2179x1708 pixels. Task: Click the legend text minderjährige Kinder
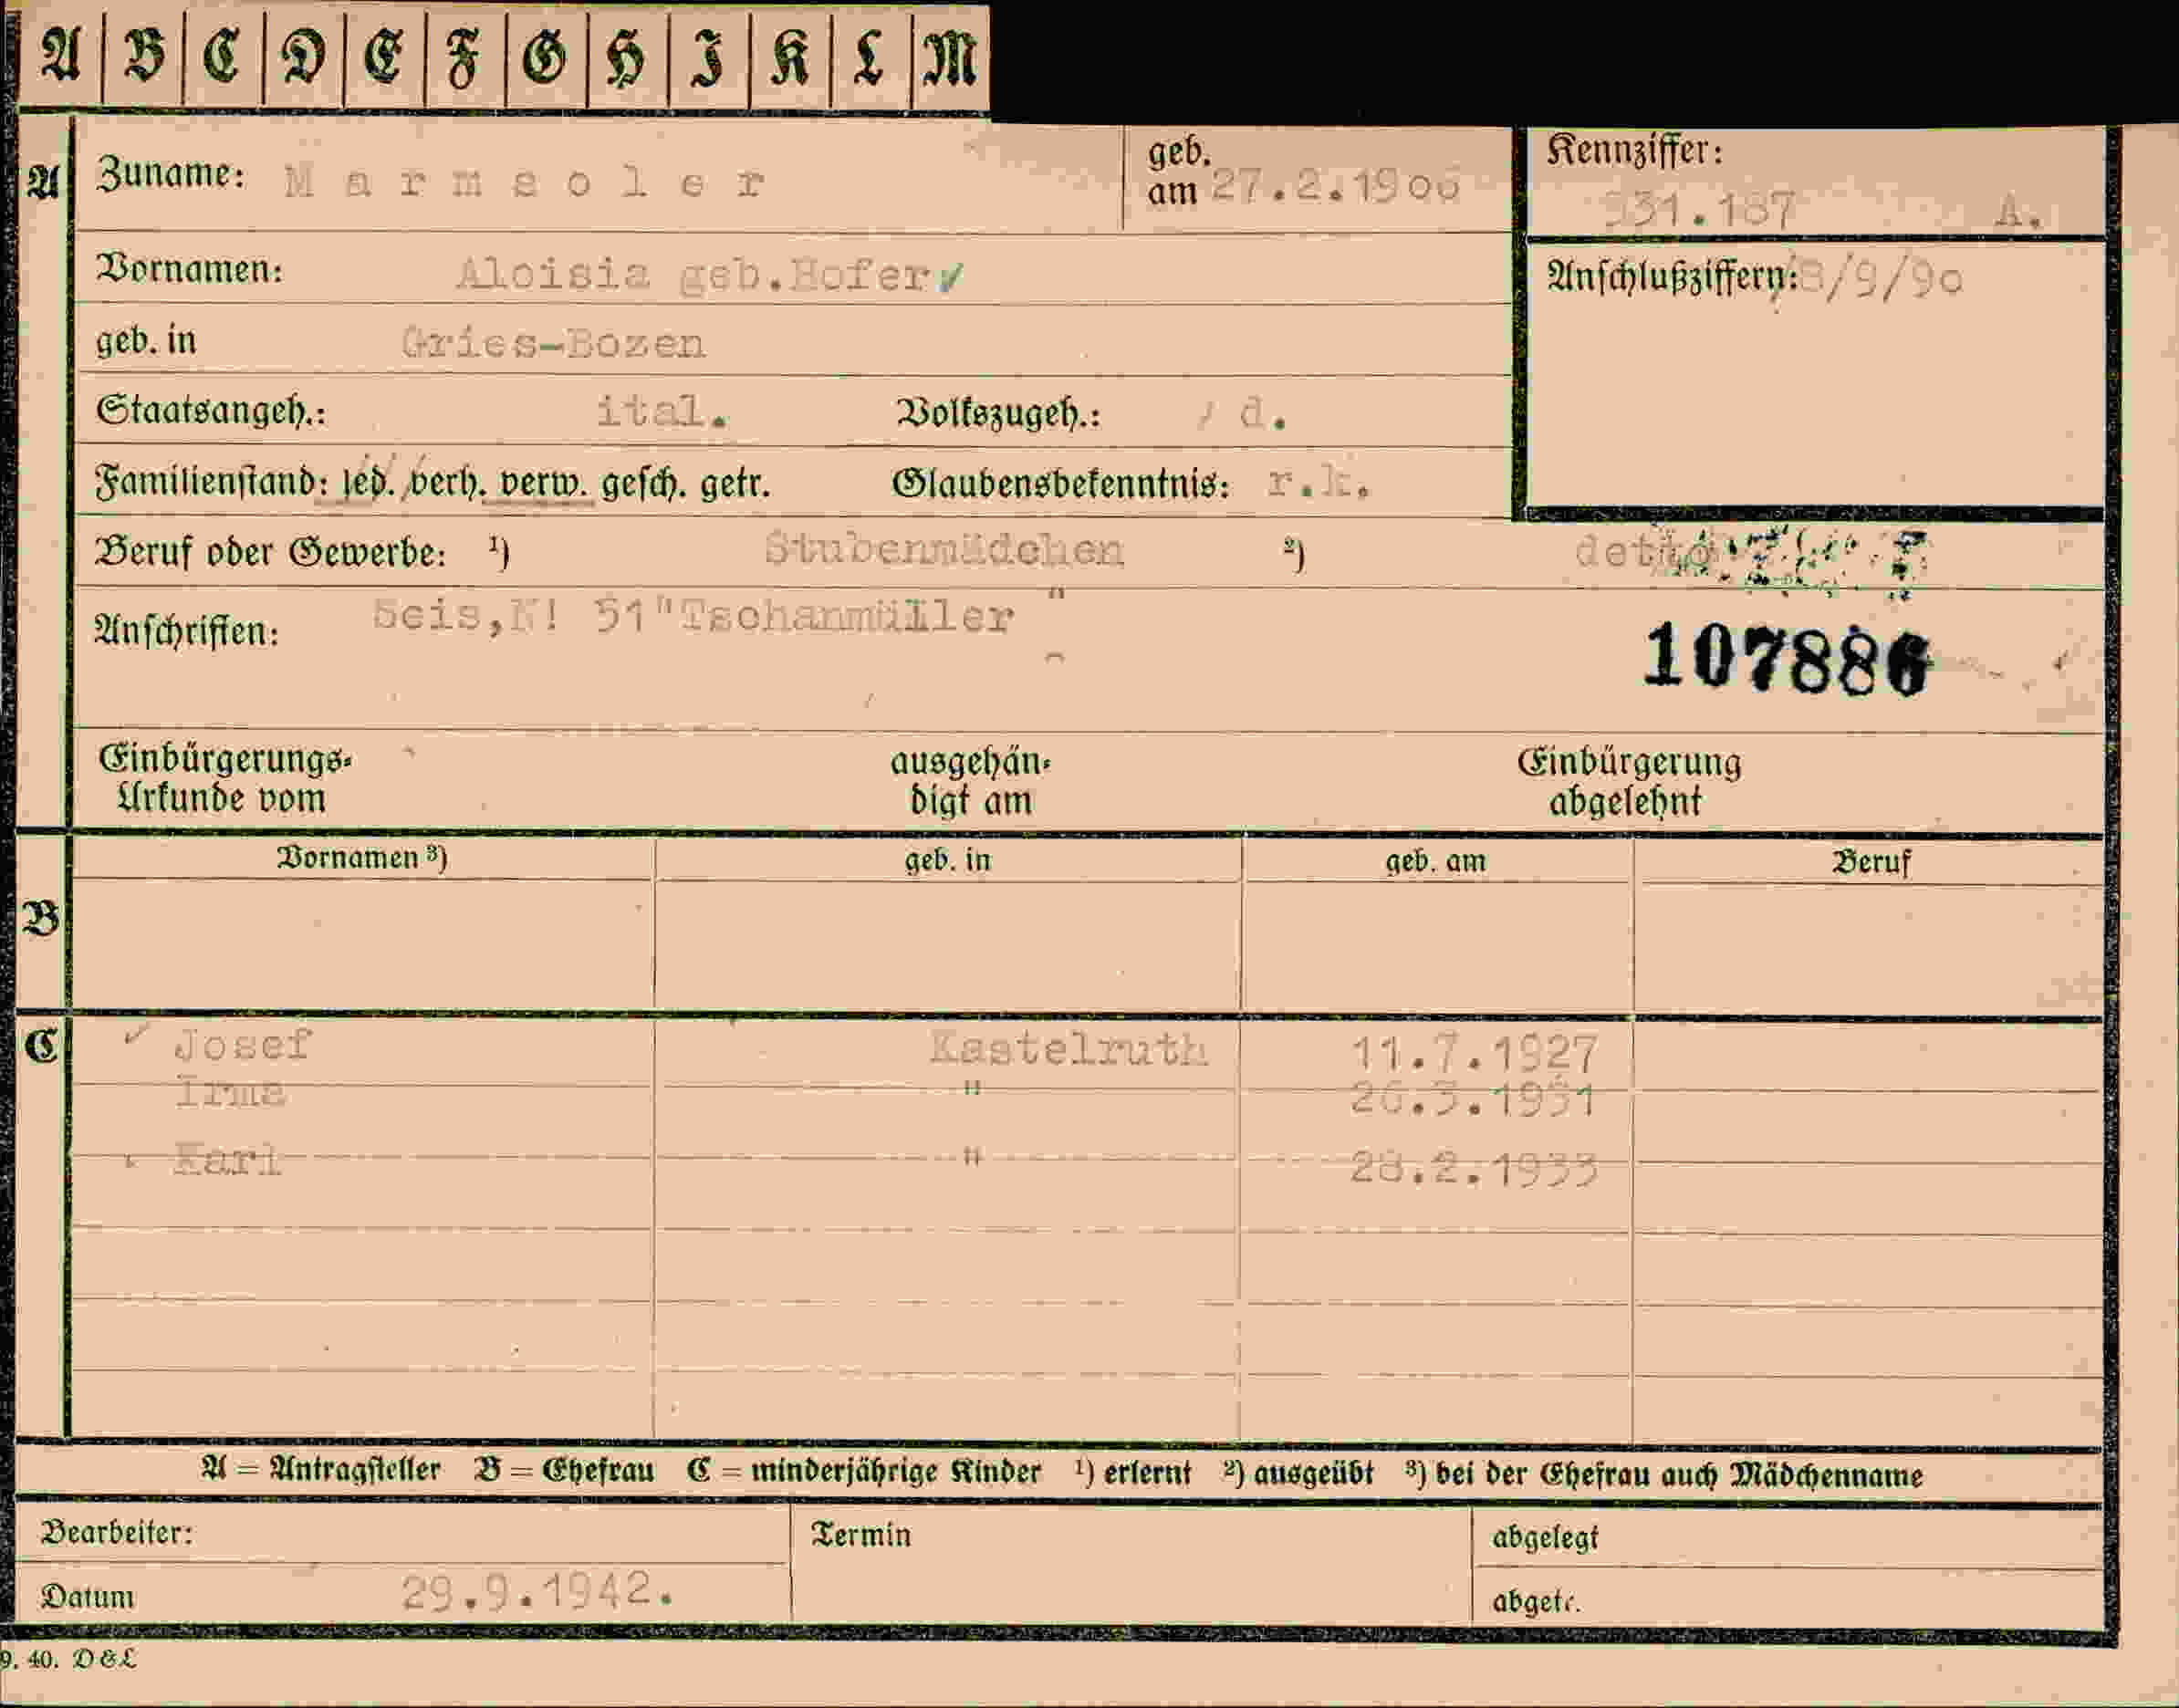895,1472
